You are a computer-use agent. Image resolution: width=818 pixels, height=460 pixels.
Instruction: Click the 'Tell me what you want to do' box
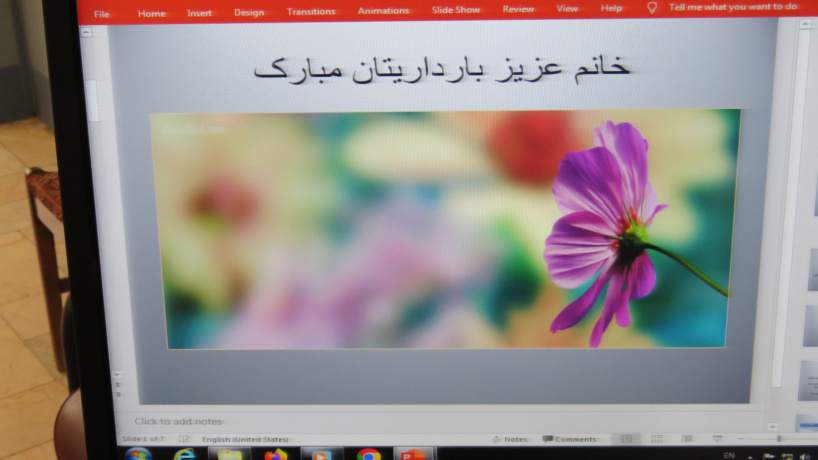pos(733,7)
